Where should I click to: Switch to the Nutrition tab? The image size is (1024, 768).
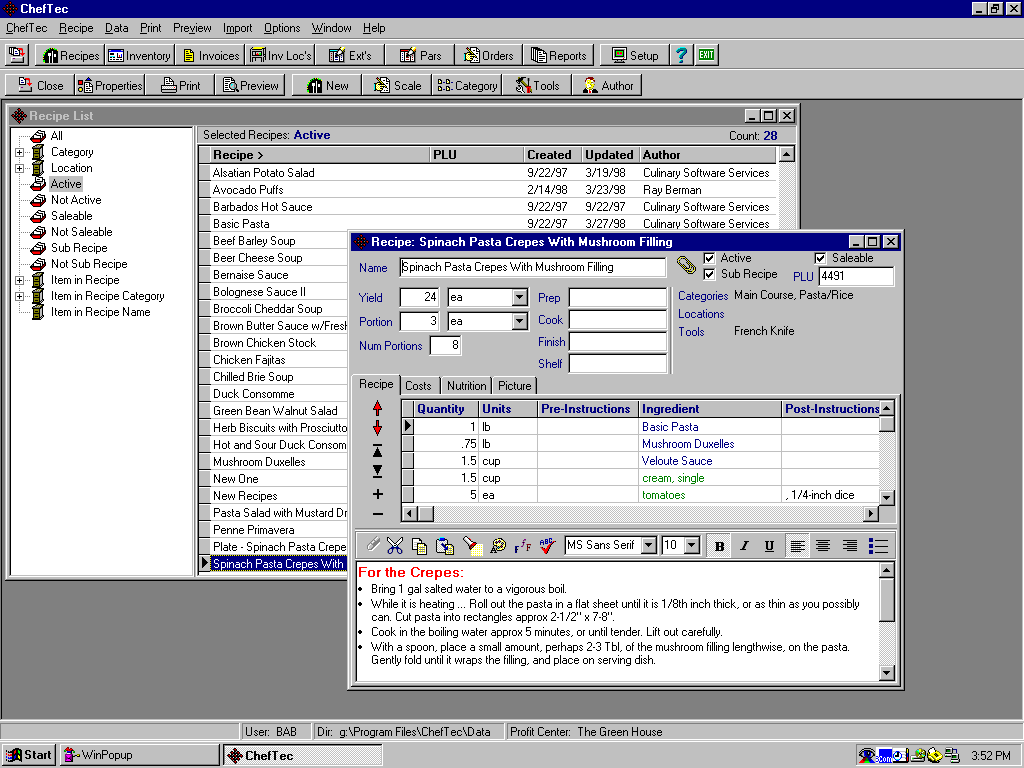466,386
